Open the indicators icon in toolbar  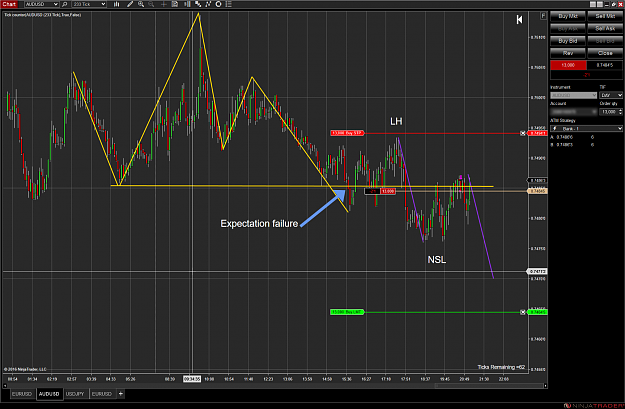coord(198,4)
